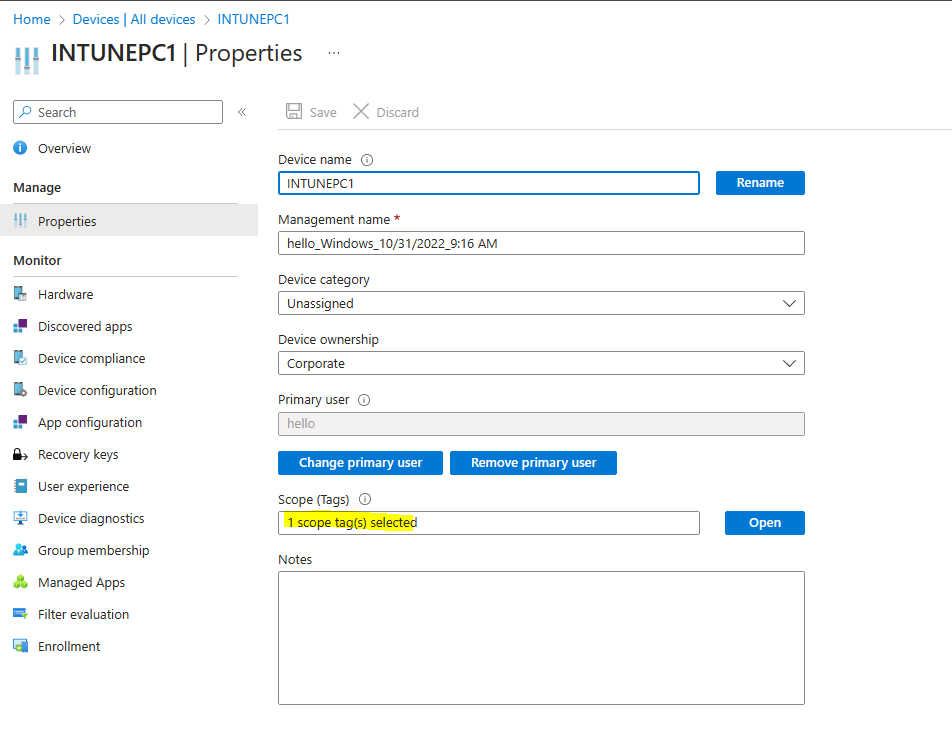Click the Open scope tags button
This screenshot has height=750, width=952.
tap(764, 523)
